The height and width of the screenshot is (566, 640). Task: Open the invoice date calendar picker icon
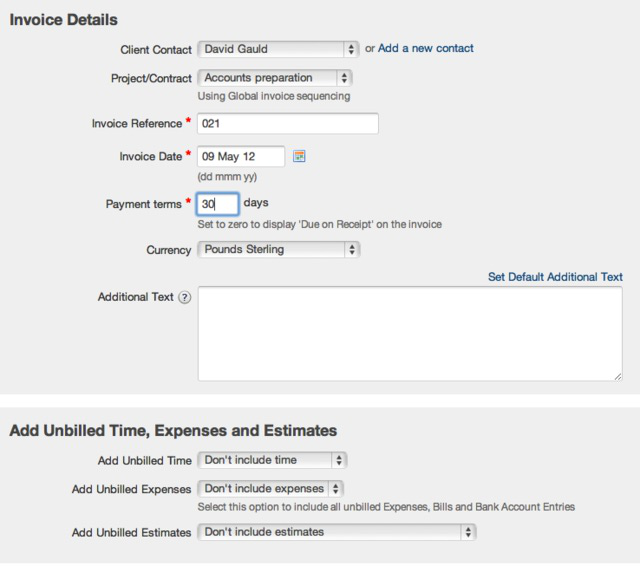[299, 156]
